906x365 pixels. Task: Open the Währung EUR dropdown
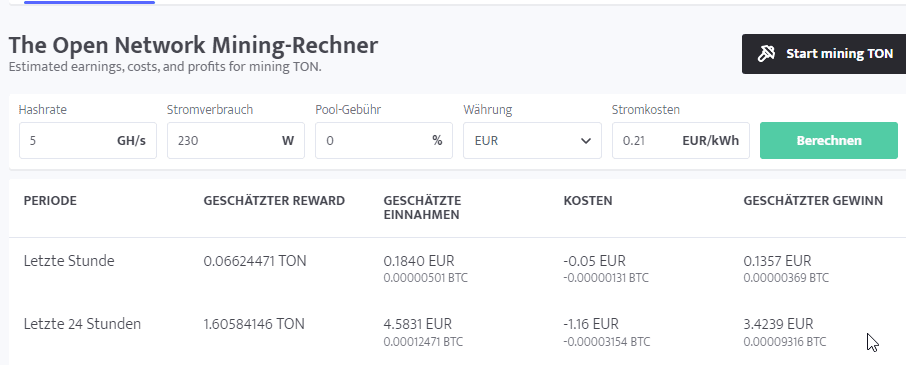[x=532, y=140]
